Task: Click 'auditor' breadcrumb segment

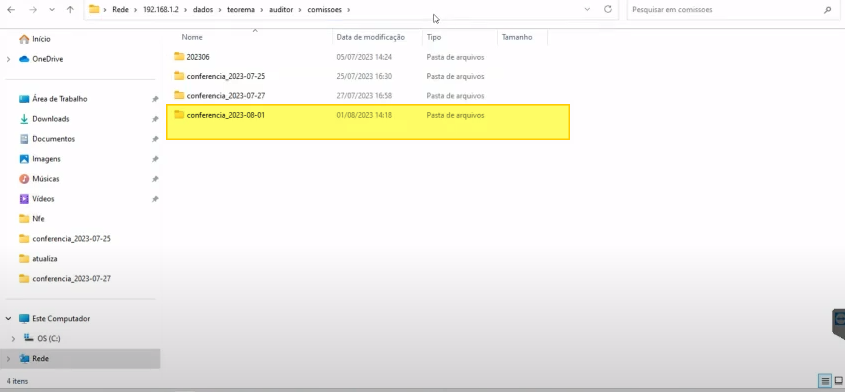Action: [281, 10]
